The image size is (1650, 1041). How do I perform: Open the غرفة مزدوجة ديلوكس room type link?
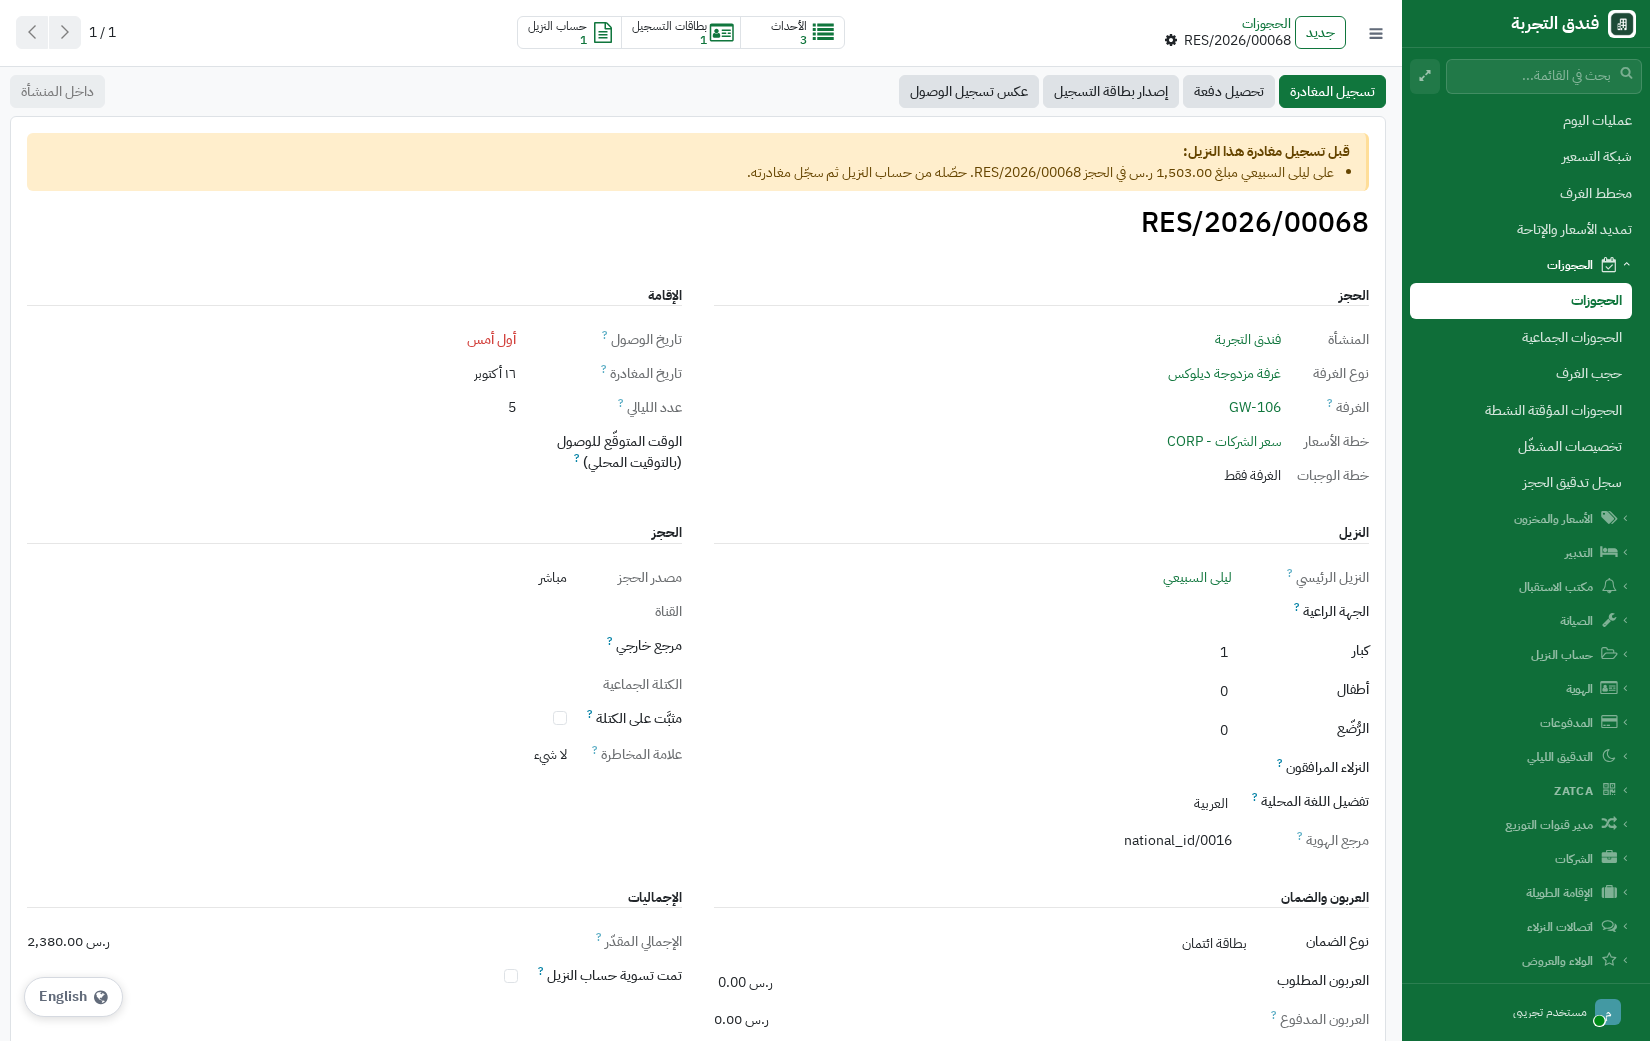[1224, 374]
